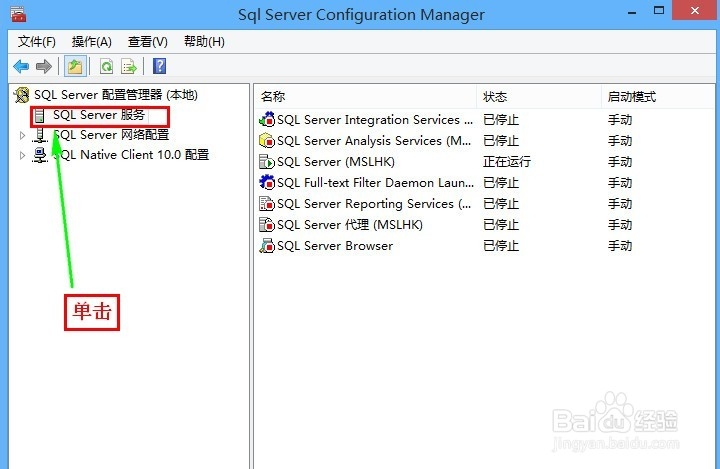Click the green Refresh toolbar icon
The image size is (720, 469).
pyautogui.click(x=107, y=67)
